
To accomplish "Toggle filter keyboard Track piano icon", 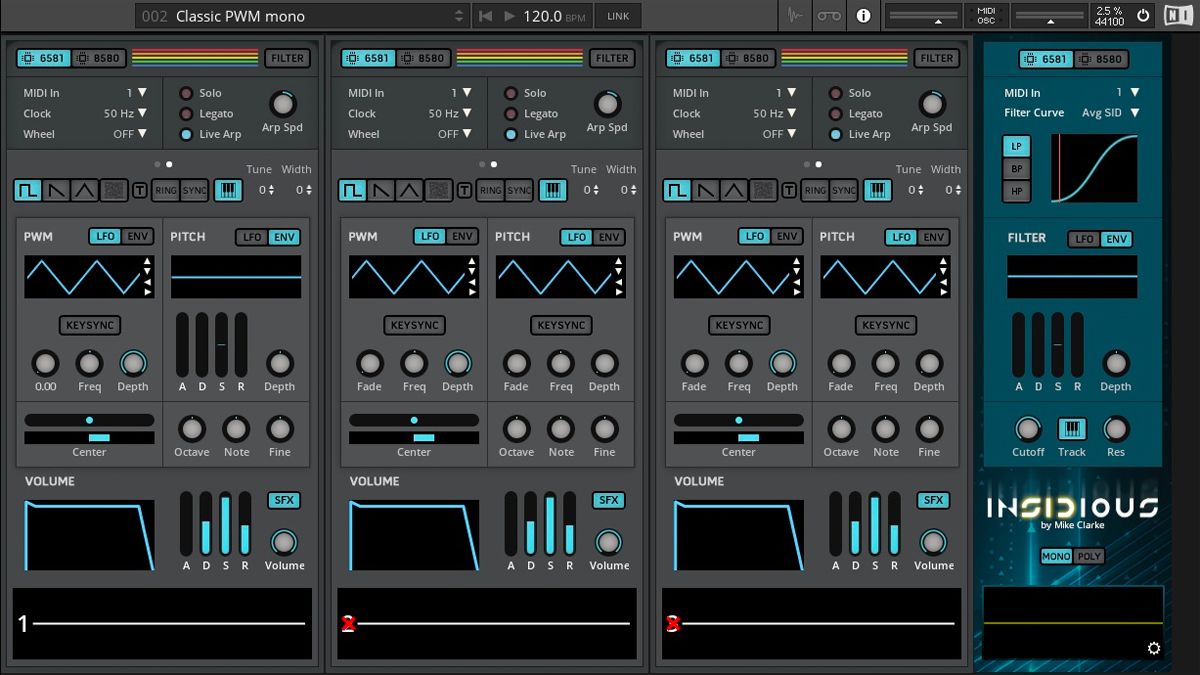I will click(x=1072, y=429).
